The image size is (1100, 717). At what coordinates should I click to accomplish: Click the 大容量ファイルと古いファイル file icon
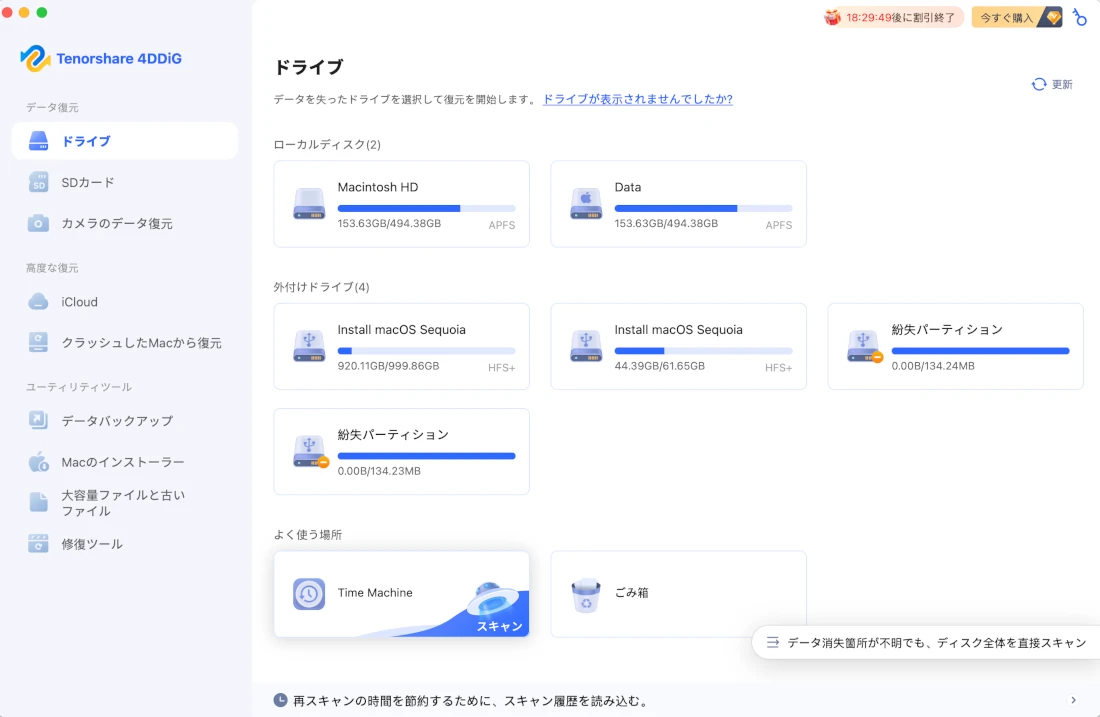click(x=38, y=502)
